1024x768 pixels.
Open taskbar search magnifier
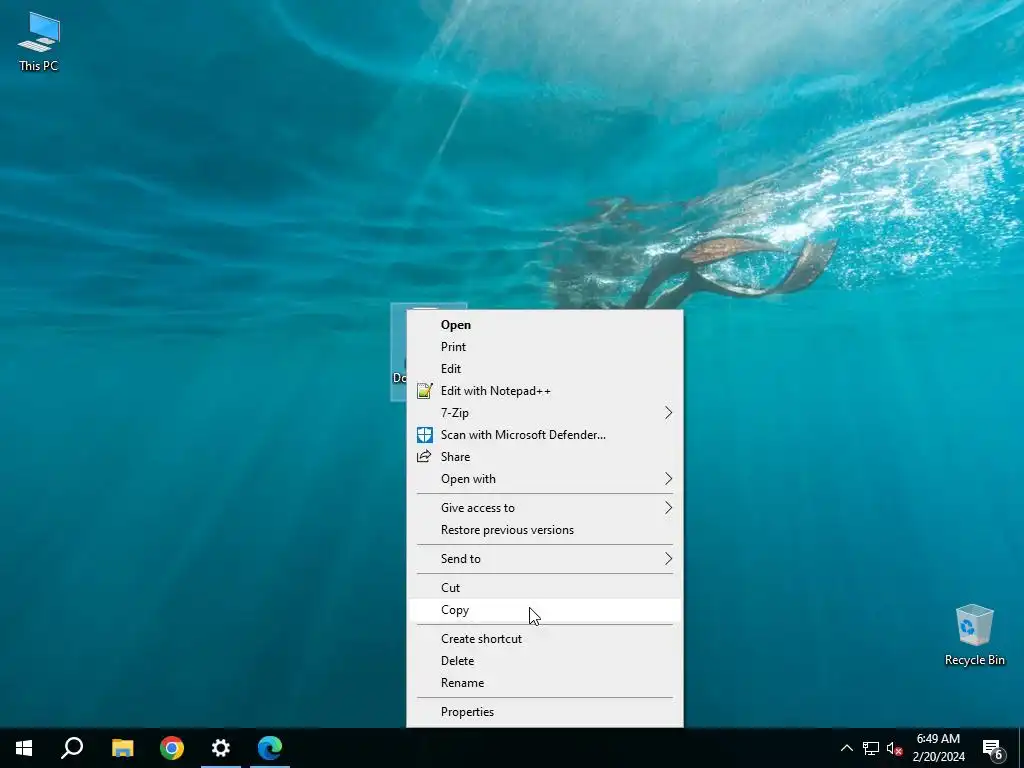point(72,748)
